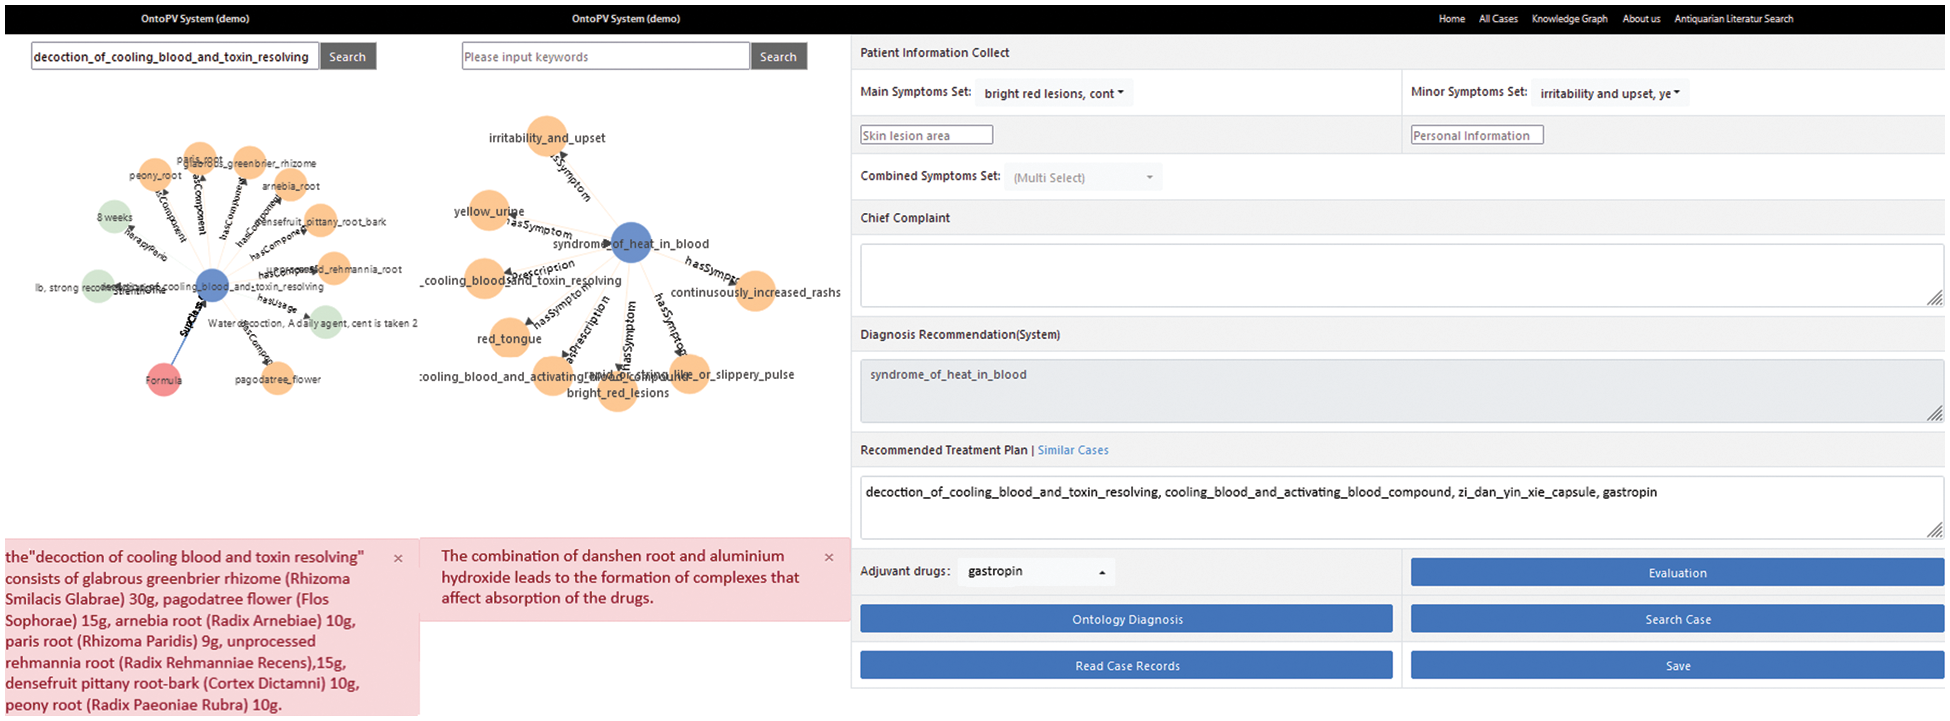Select the continuously_increased_rashs node
This screenshot has width=1950, height=721.
pyautogui.click(x=755, y=292)
